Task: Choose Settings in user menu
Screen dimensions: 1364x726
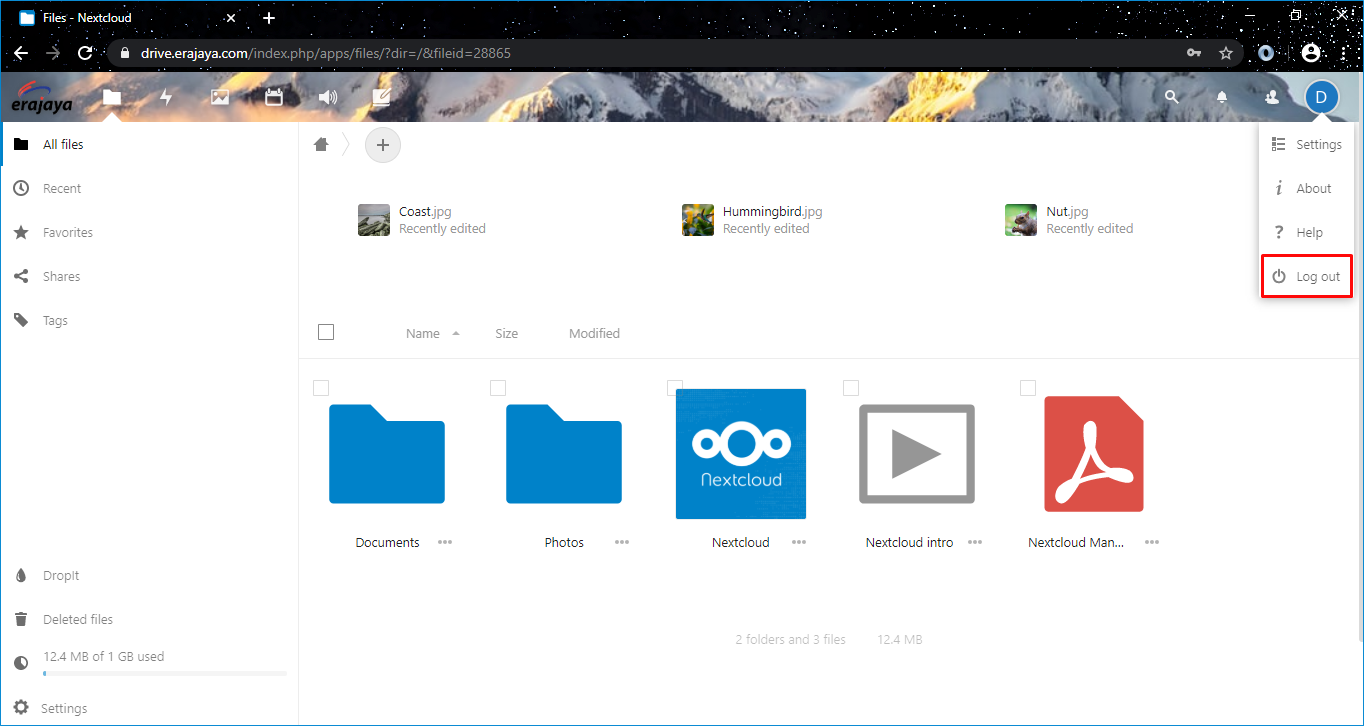Action: [x=1308, y=144]
